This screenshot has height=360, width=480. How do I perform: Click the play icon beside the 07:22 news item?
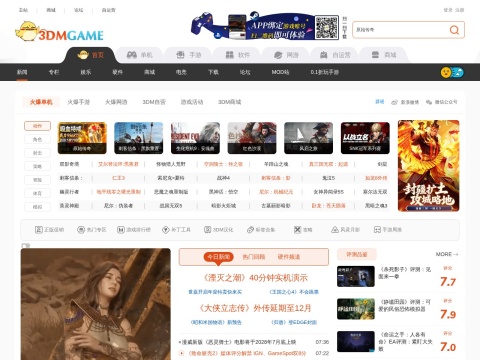point(182,353)
